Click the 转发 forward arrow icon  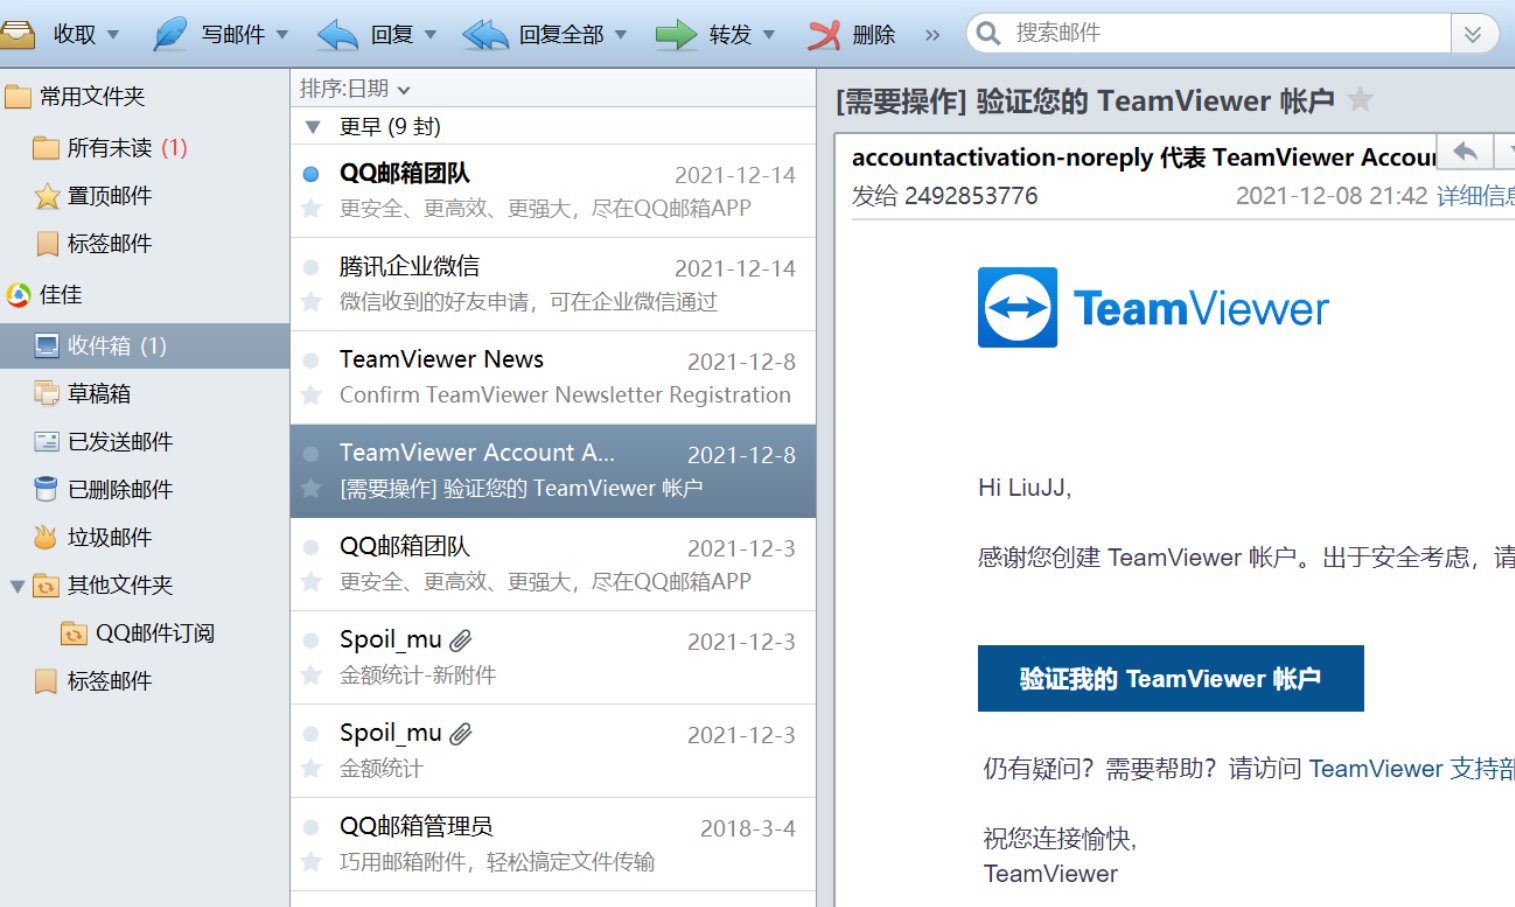pos(676,35)
